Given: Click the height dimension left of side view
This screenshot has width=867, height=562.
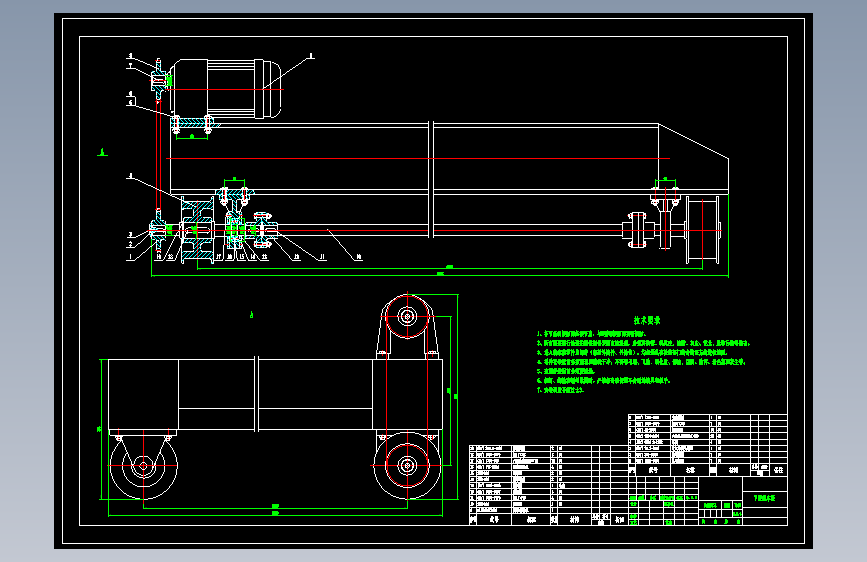Looking at the screenshot, I should pos(101,429).
